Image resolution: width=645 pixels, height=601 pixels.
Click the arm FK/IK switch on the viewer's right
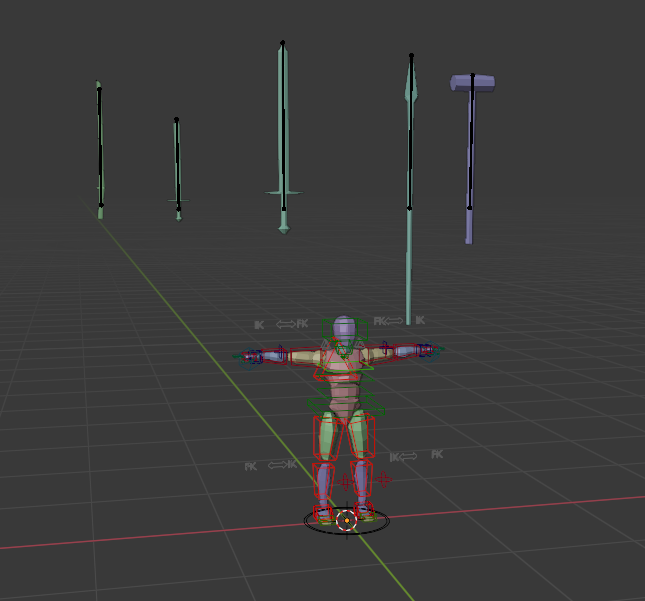(399, 320)
